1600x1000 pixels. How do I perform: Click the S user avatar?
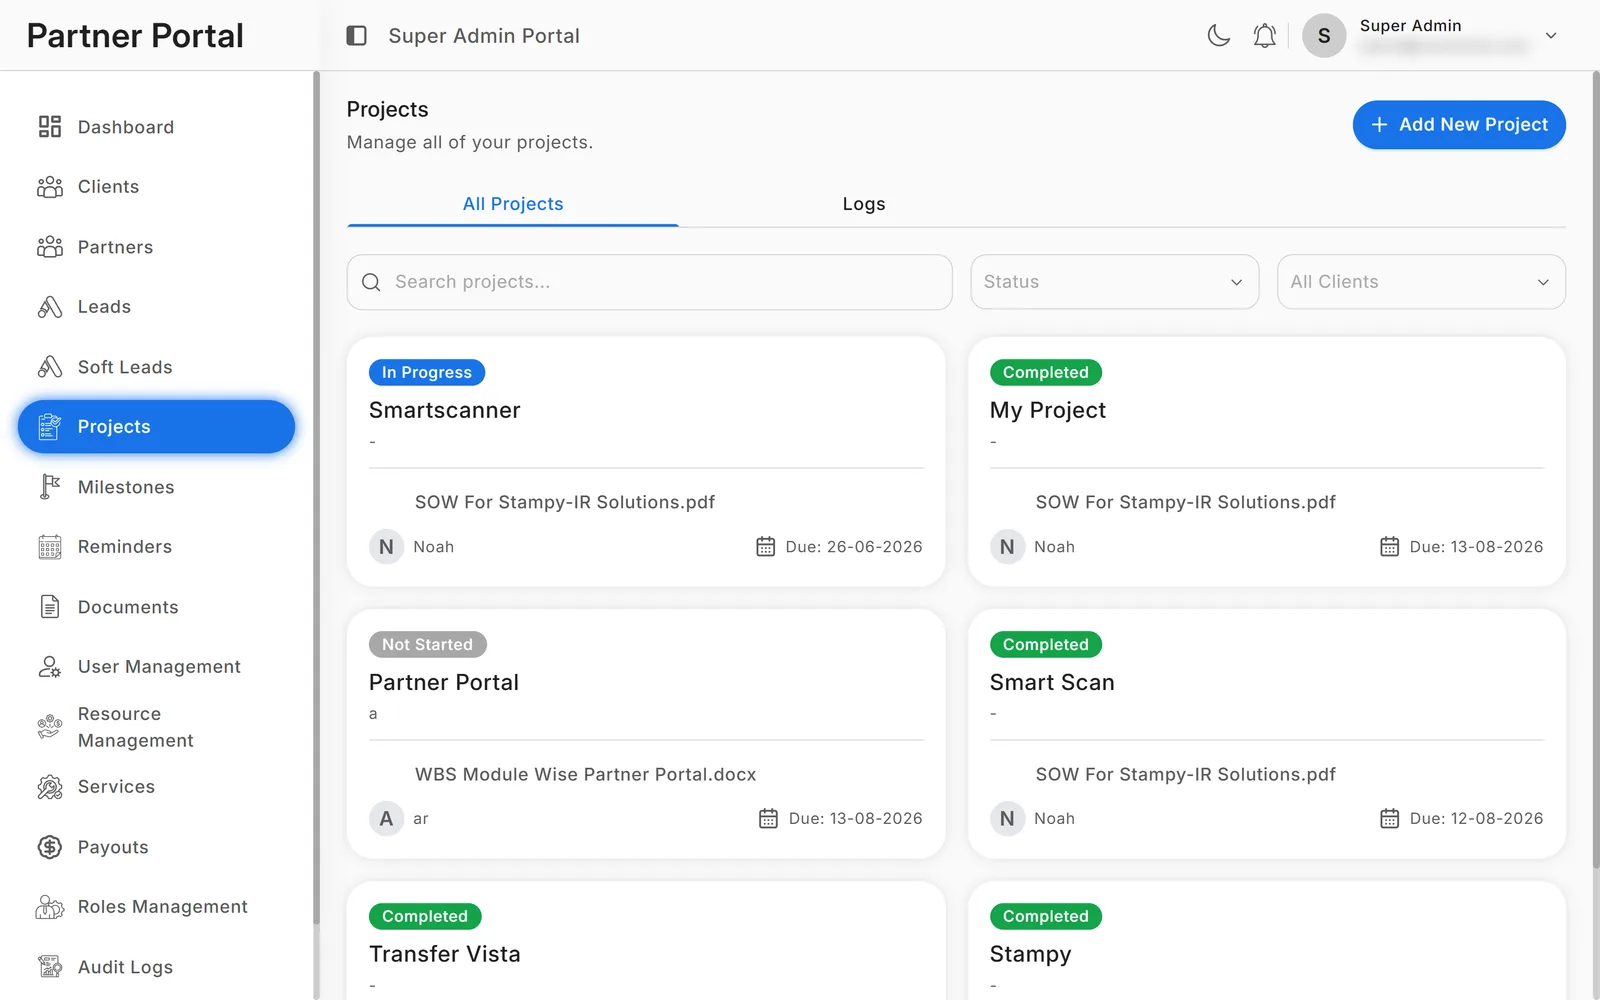(1324, 36)
